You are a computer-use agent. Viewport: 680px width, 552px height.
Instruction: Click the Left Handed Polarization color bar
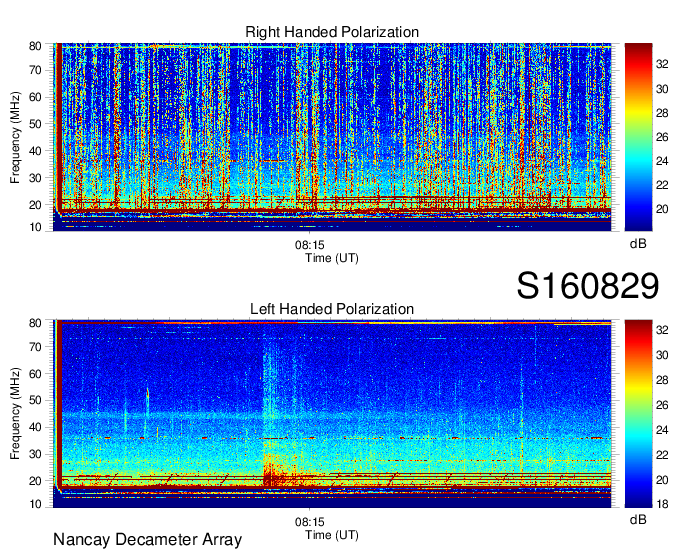638,414
